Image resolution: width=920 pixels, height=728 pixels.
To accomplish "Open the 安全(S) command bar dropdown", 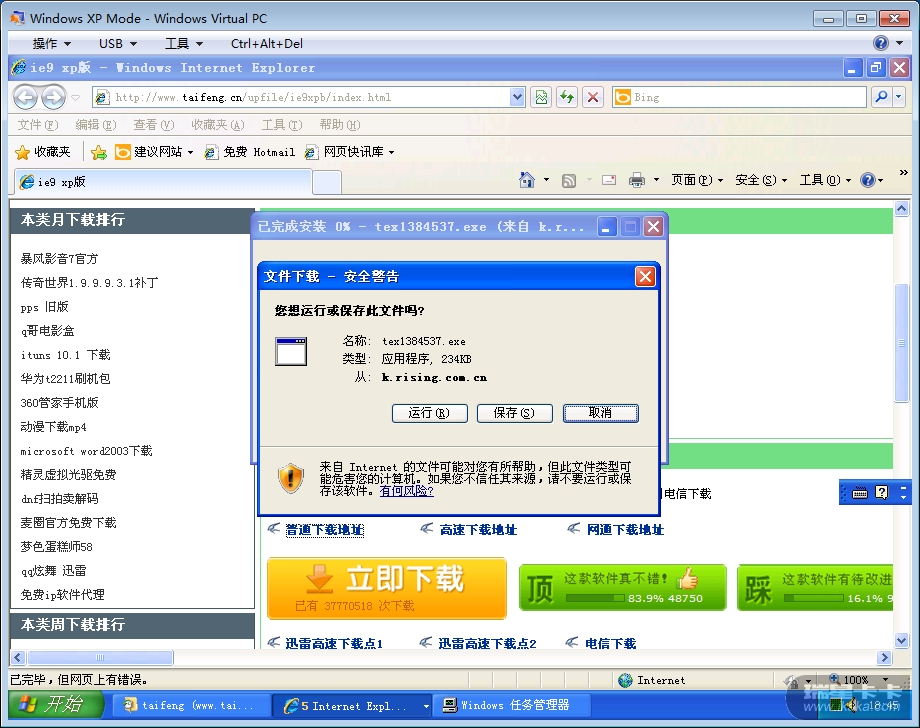I will tap(761, 180).
